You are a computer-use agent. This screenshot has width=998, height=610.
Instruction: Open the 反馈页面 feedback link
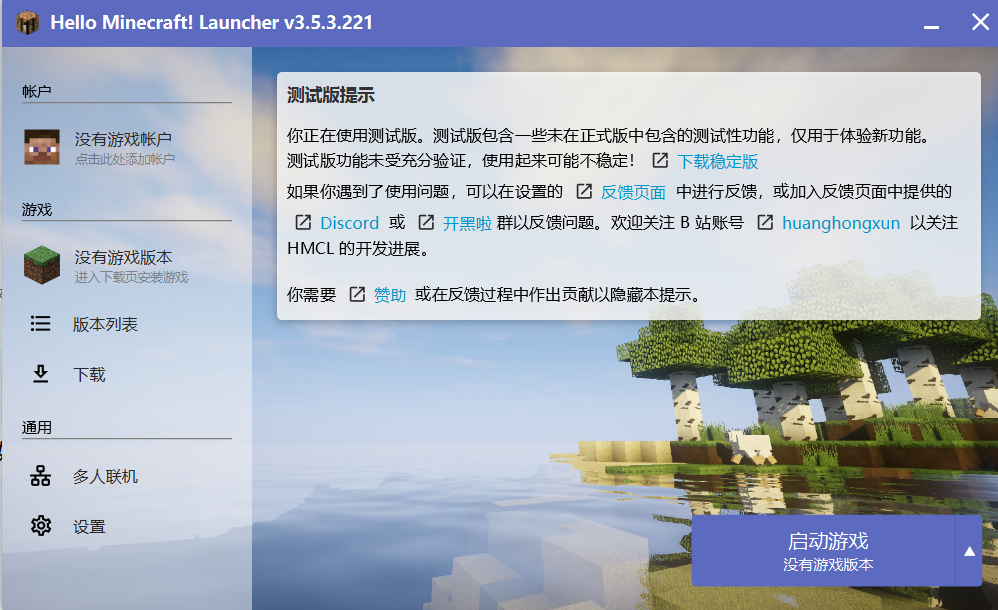[x=633, y=192]
